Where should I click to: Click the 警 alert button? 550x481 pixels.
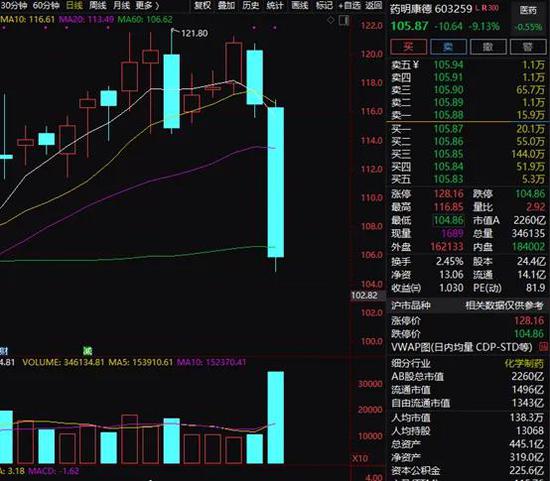(528, 47)
